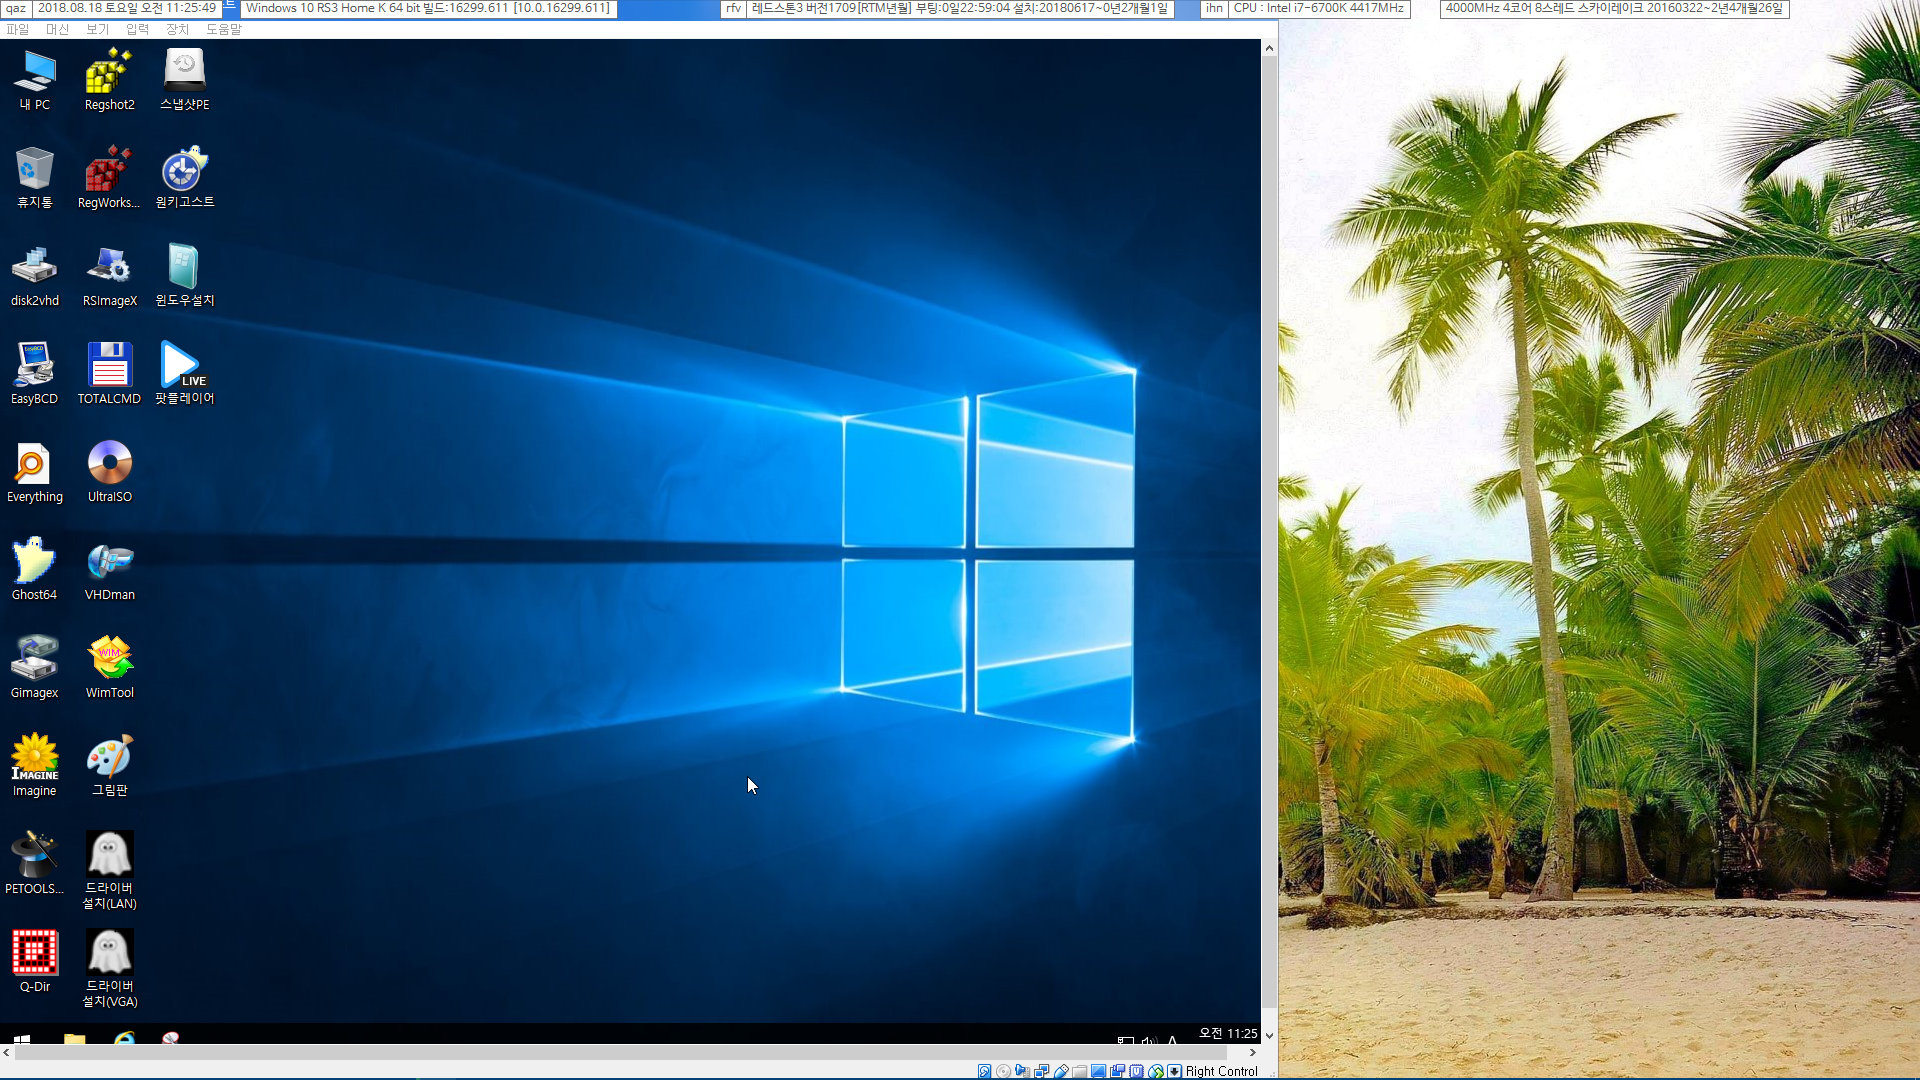The image size is (1920, 1080).
Task: Open the 머신 menu
Action: pos(58,29)
